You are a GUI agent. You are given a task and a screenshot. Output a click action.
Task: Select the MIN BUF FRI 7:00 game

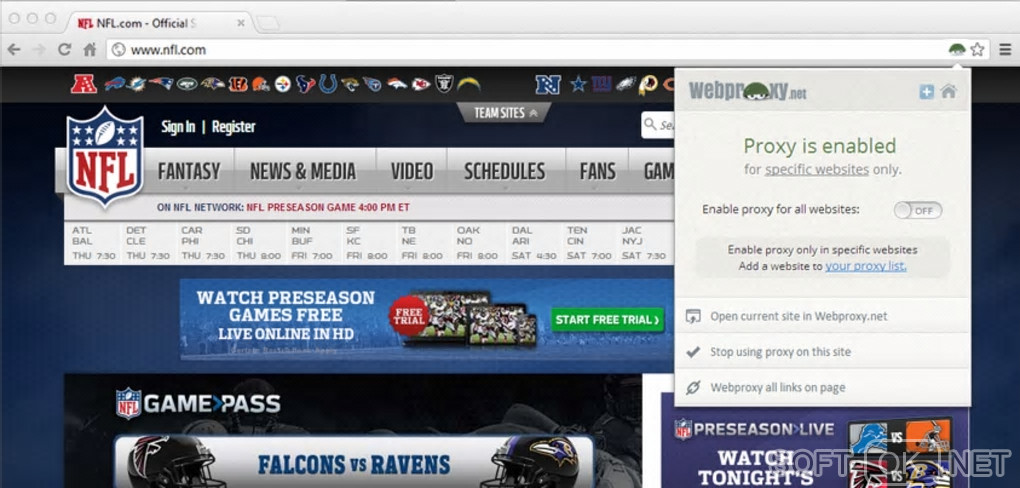point(313,243)
